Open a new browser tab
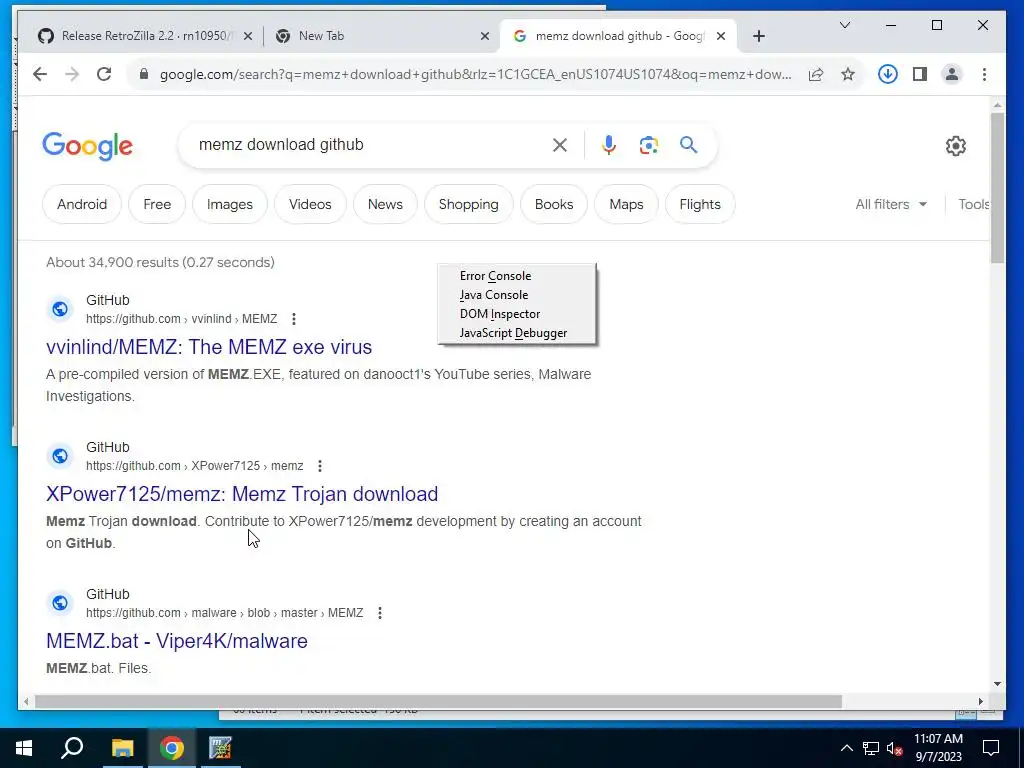This screenshot has width=1024, height=768. [x=758, y=36]
